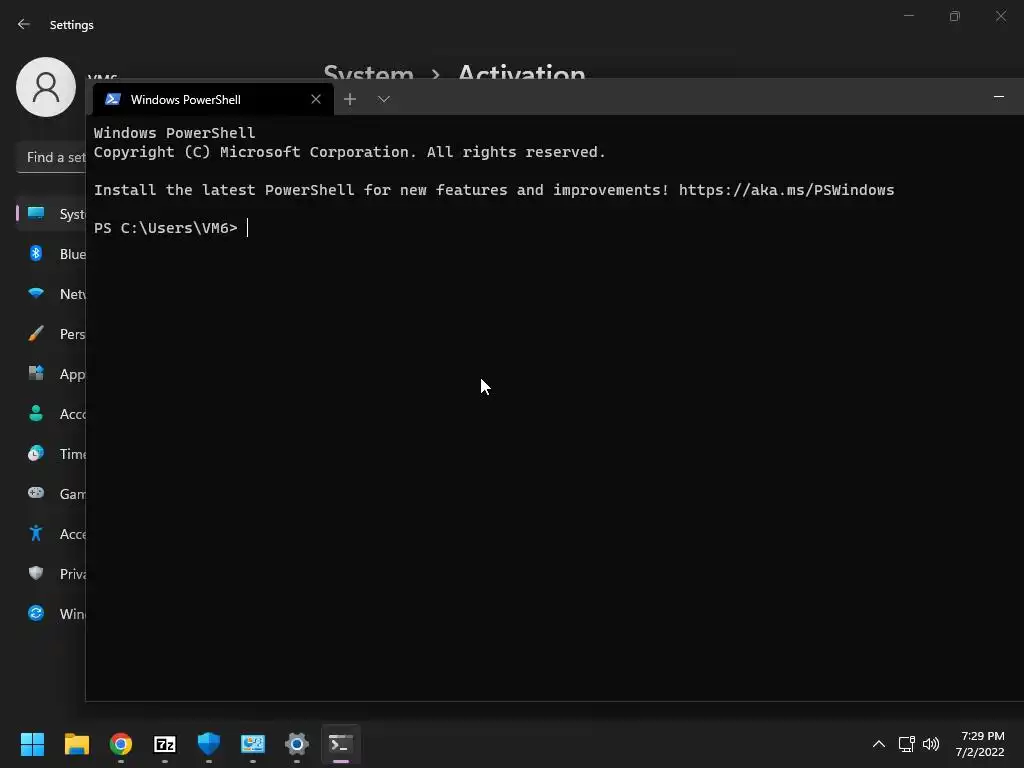Open the System category in Settings sidebar
Image resolution: width=1024 pixels, height=768 pixels.
click(52, 214)
